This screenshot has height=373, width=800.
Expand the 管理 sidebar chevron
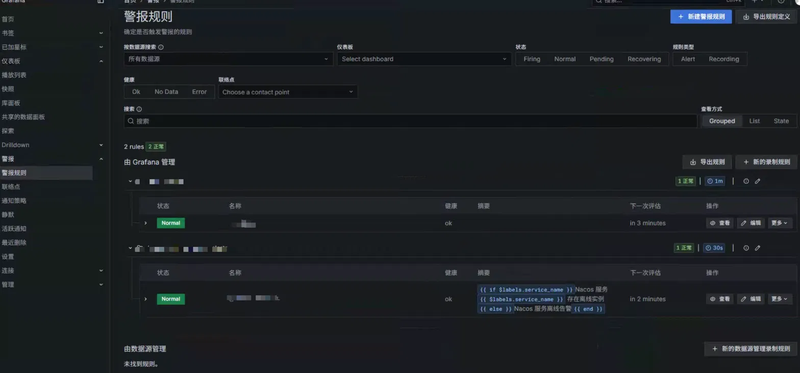coord(101,284)
